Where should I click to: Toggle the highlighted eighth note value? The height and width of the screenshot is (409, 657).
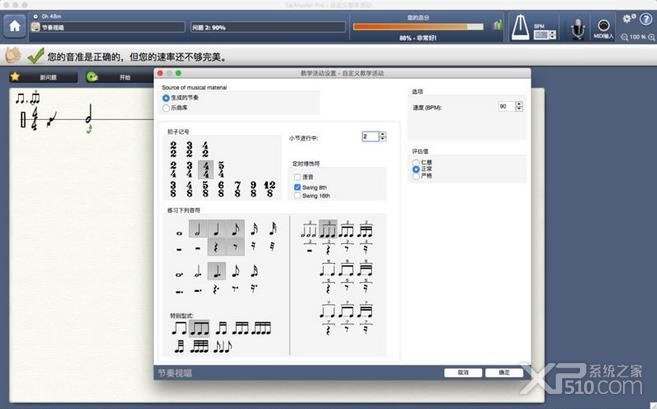tap(235, 229)
